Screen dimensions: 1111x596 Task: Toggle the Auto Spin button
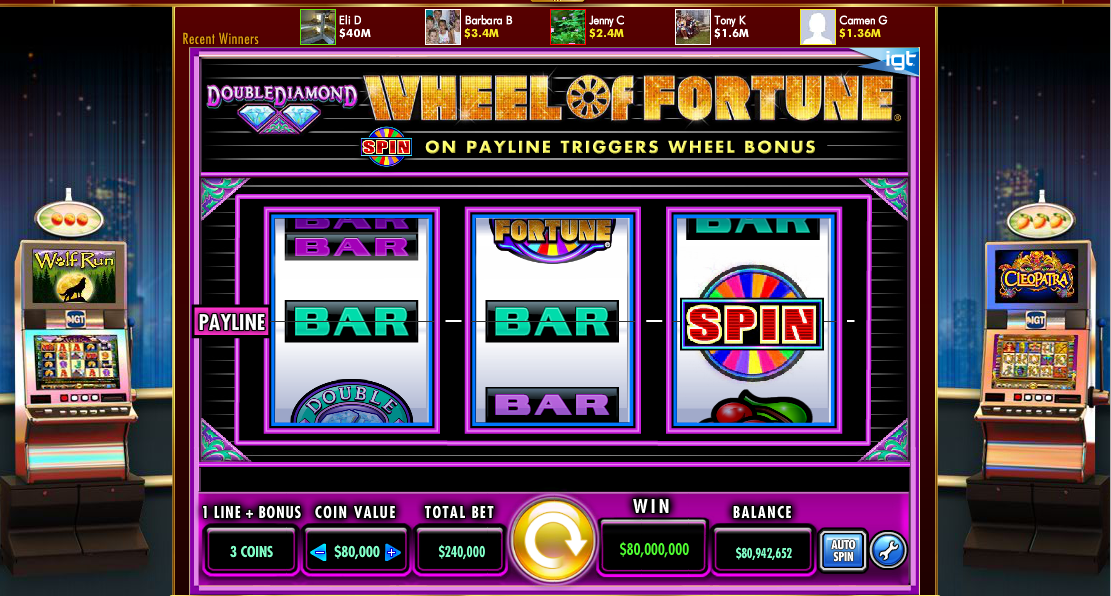pyautogui.click(x=842, y=551)
